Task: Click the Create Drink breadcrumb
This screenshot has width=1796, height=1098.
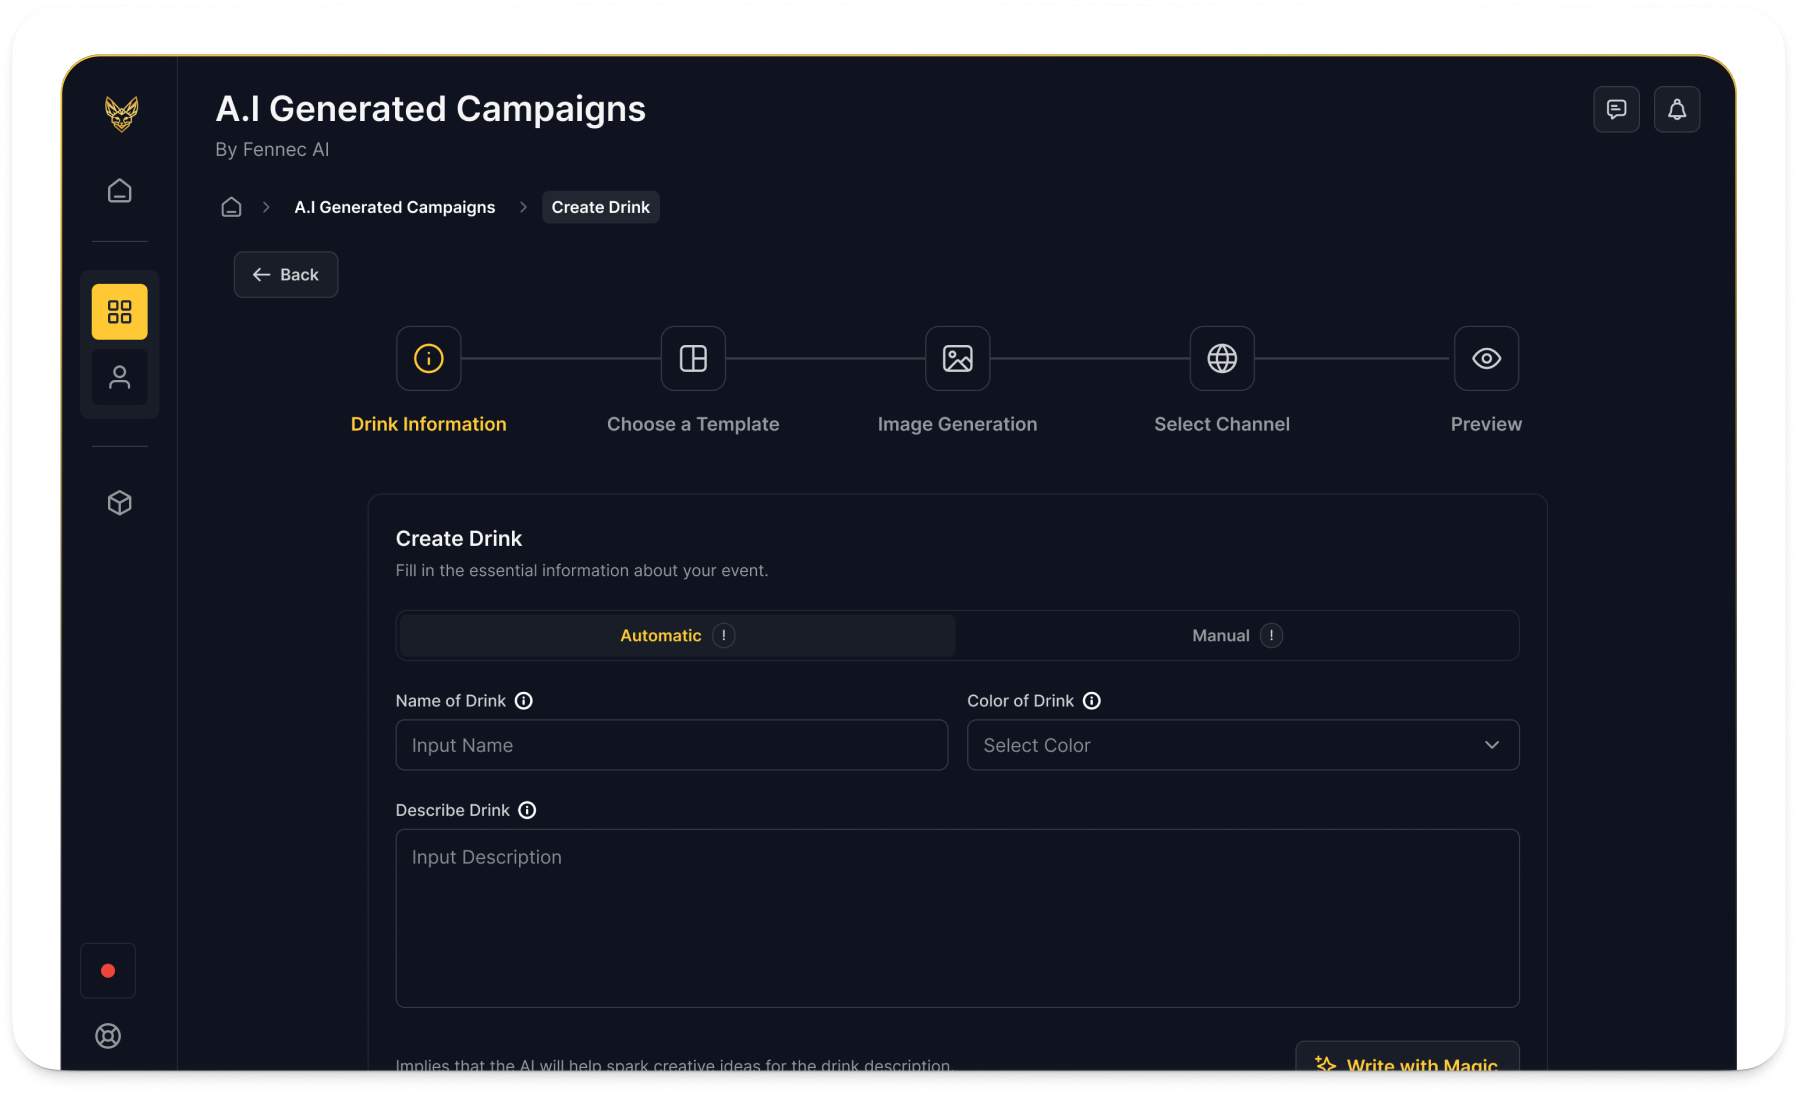Action: pos(601,207)
